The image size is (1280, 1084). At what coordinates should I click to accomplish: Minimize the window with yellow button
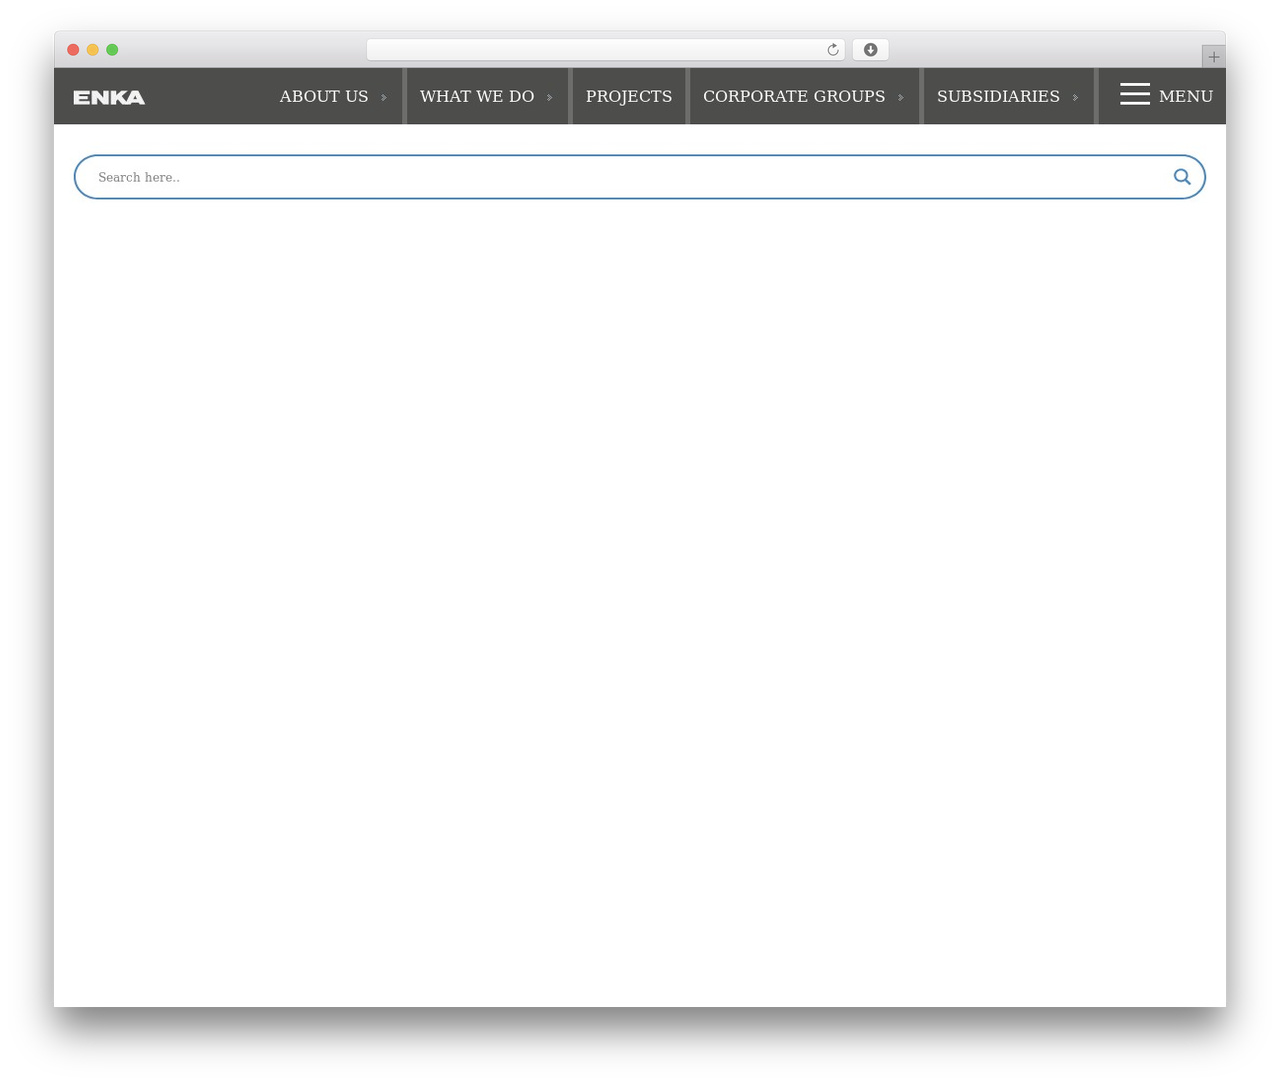(93, 50)
